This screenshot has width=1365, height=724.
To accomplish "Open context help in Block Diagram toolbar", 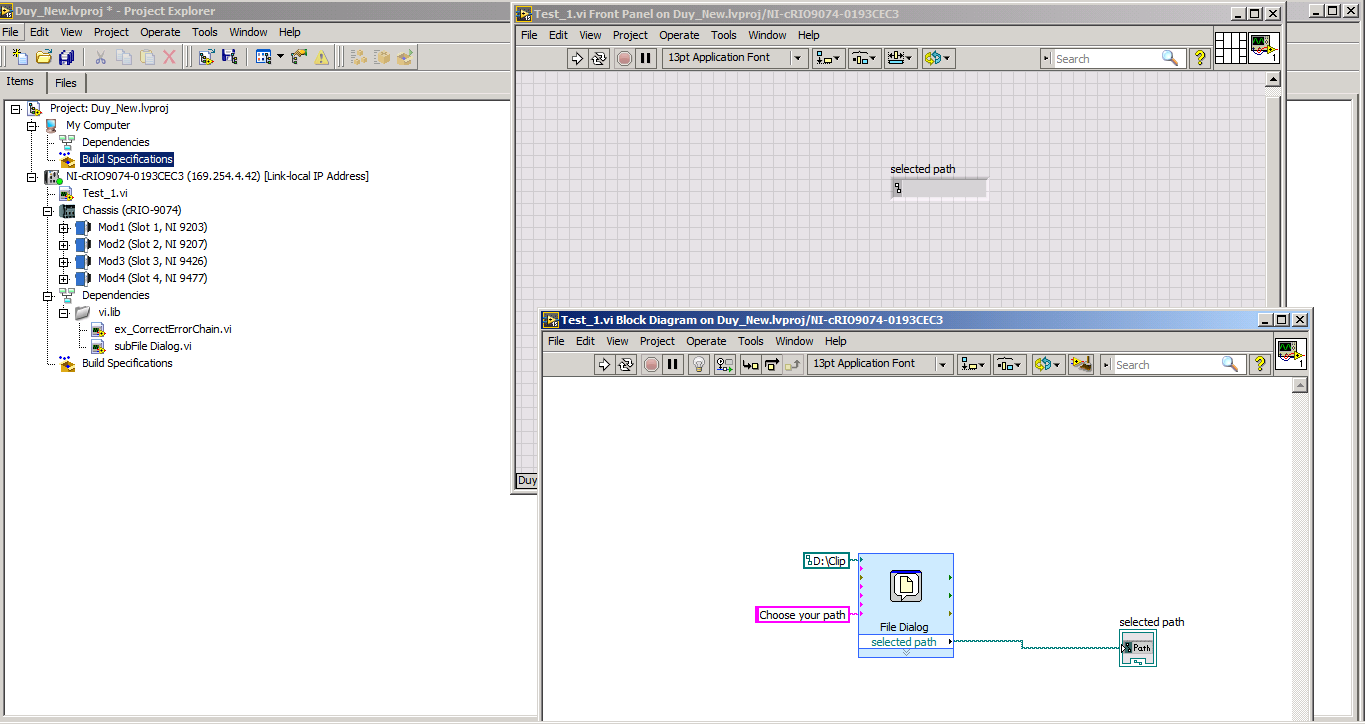I will pos(1260,365).
